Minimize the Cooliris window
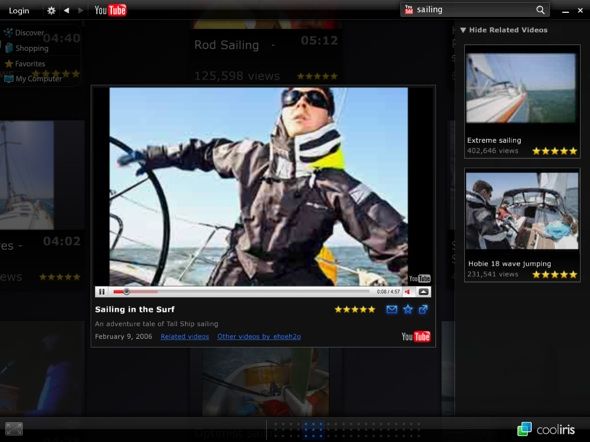 click(565, 11)
